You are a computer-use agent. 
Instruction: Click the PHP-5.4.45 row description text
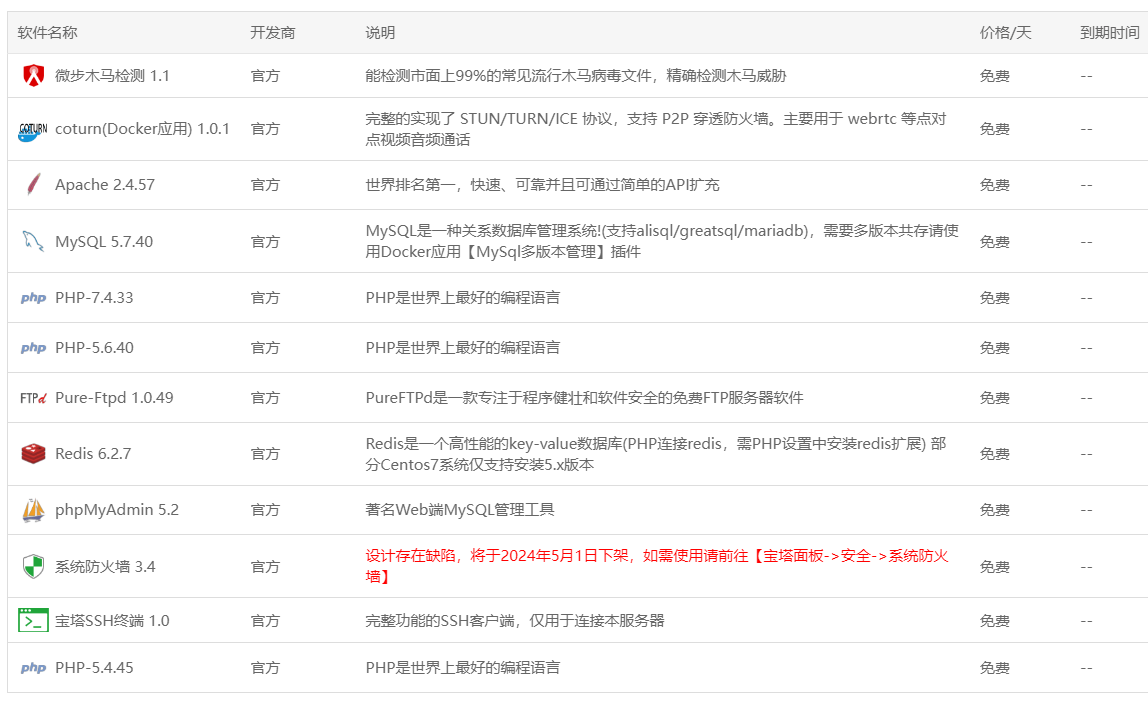click(x=463, y=667)
